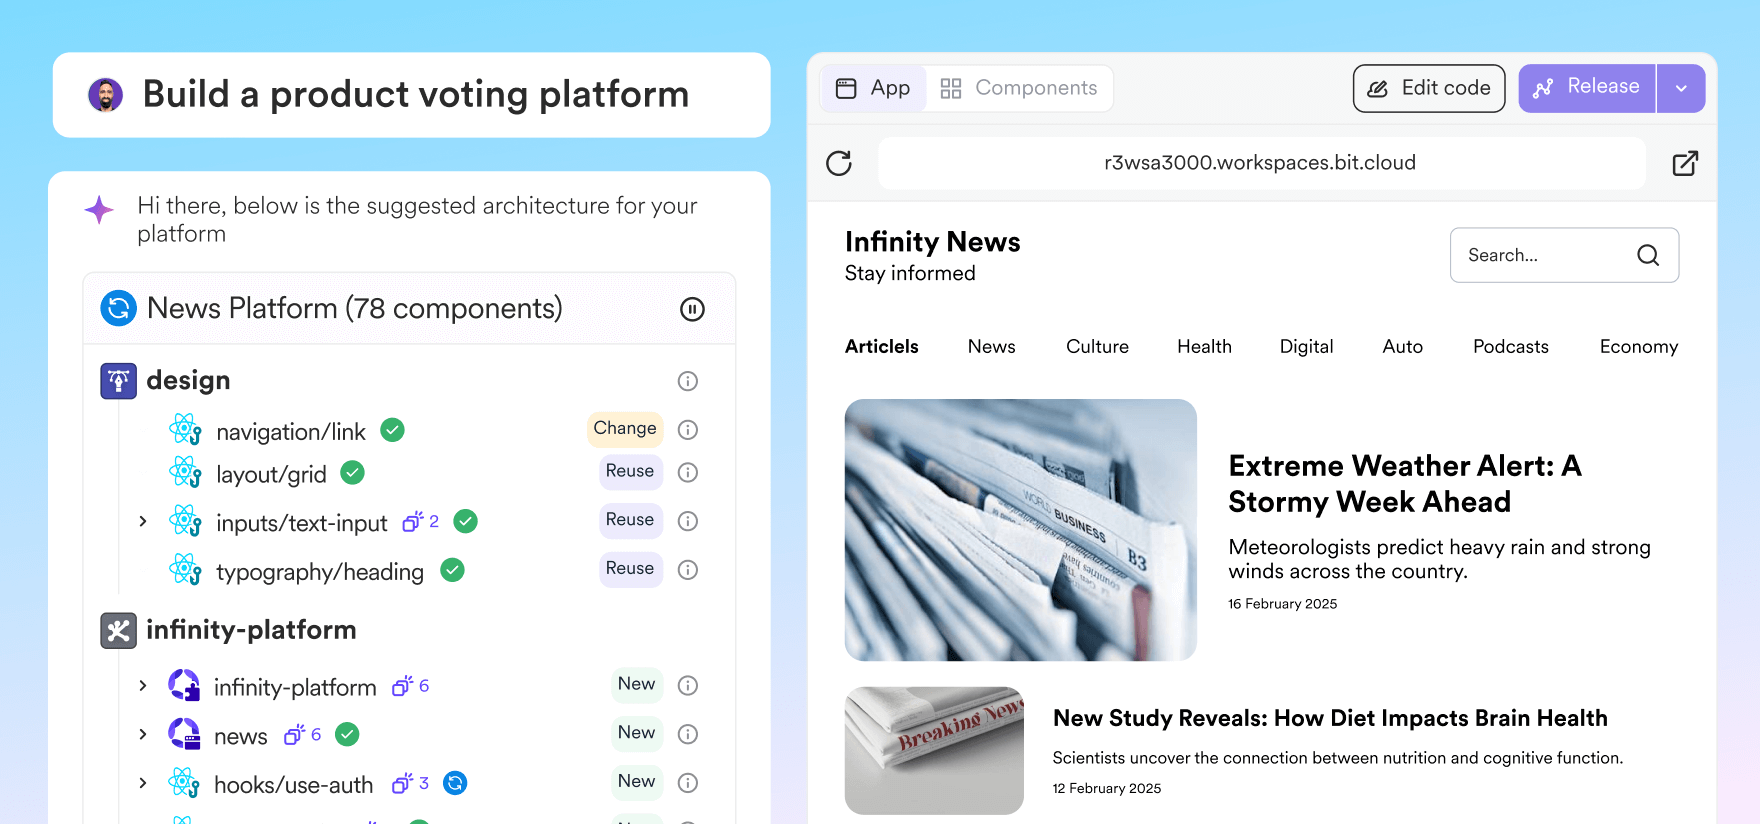
Task: Click Reuse tag on layout/grid
Action: (630, 471)
